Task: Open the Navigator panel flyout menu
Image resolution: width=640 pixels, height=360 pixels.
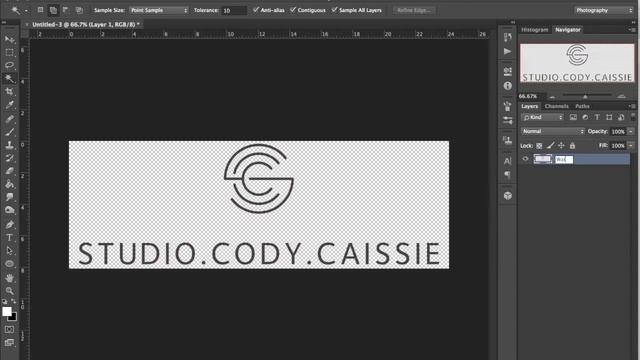Action: (x=632, y=30)
